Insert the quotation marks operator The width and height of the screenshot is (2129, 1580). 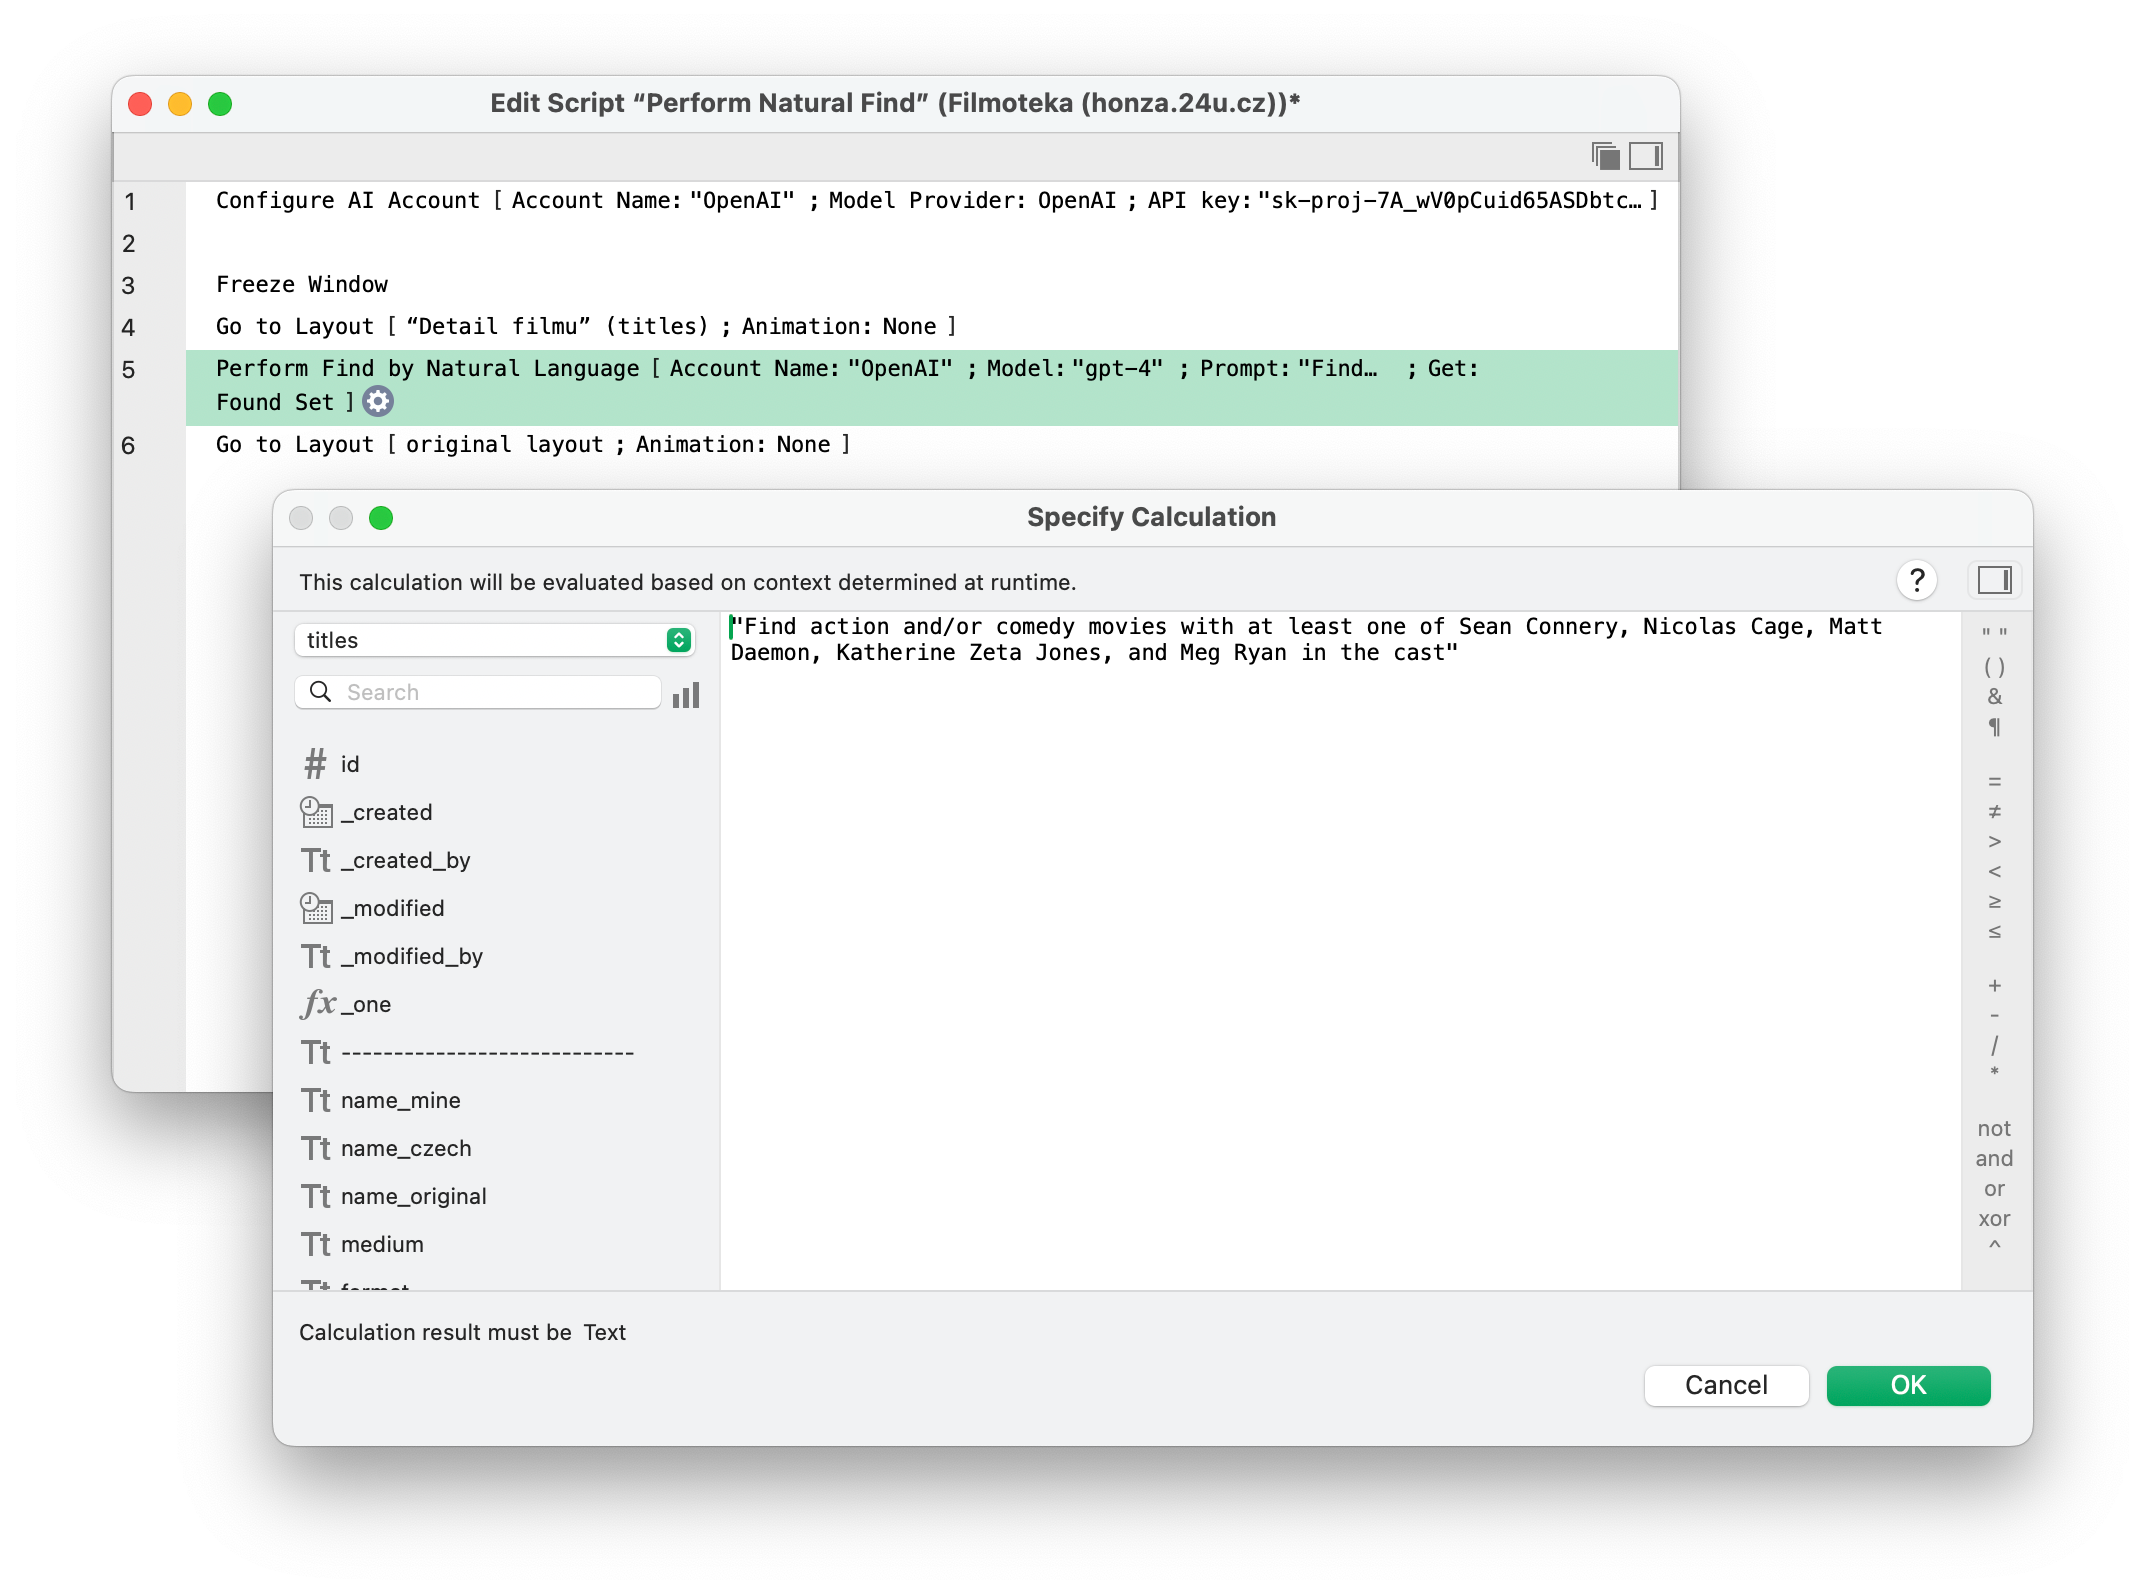[x=1994, y=634]
